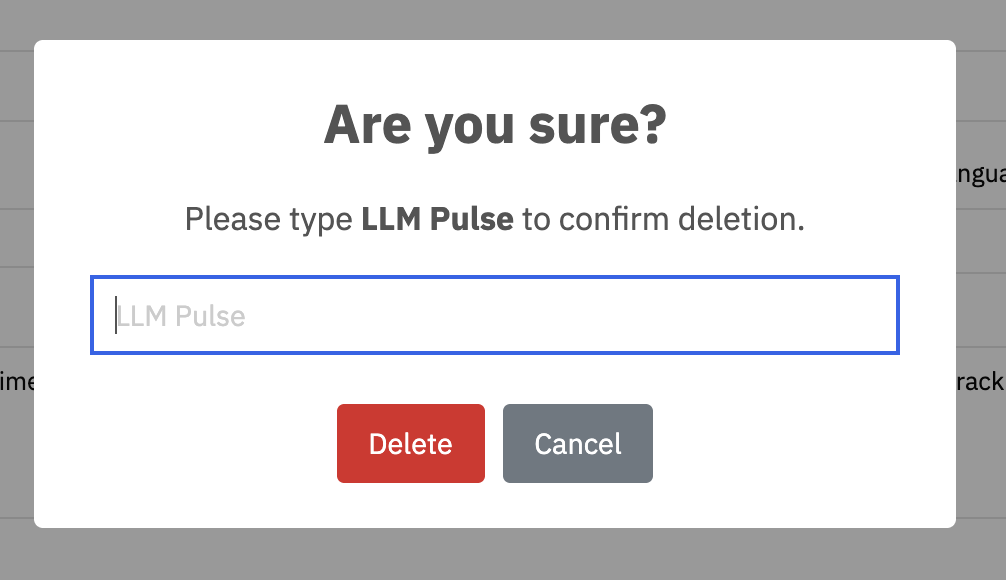Click the grey placeholder text inside the input

[181, 316]
